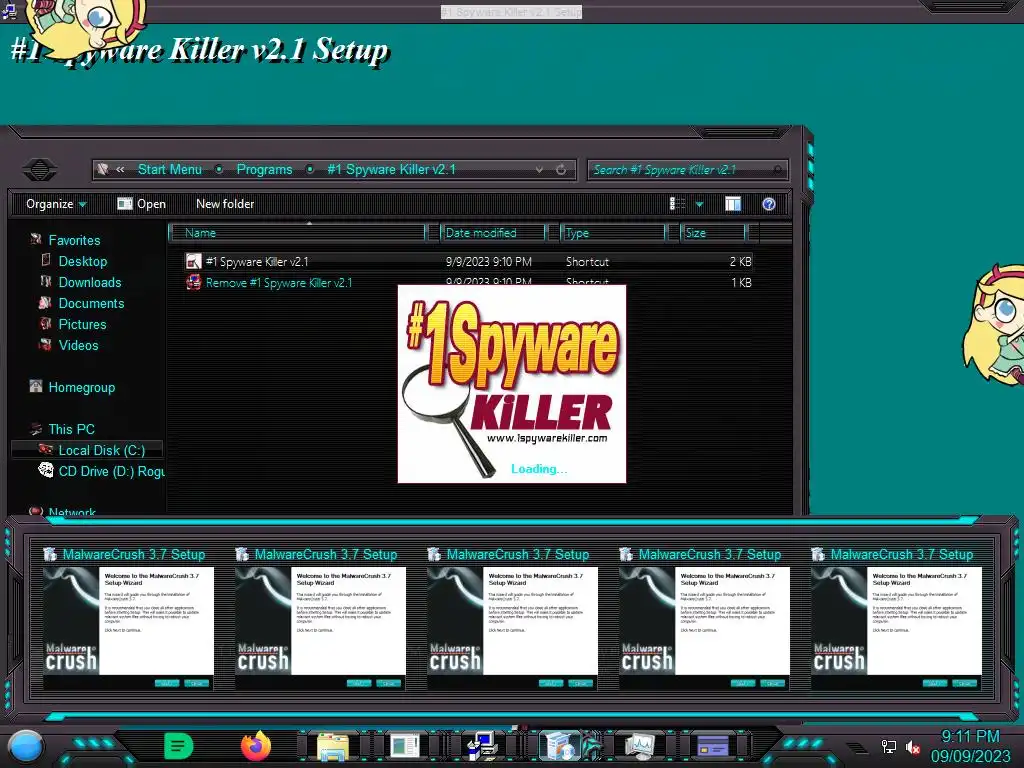Image resolution: width=1024 pixels, height=768 pixels.
Task: Click Start Menu breadcrumb
Action: [170, 169]
